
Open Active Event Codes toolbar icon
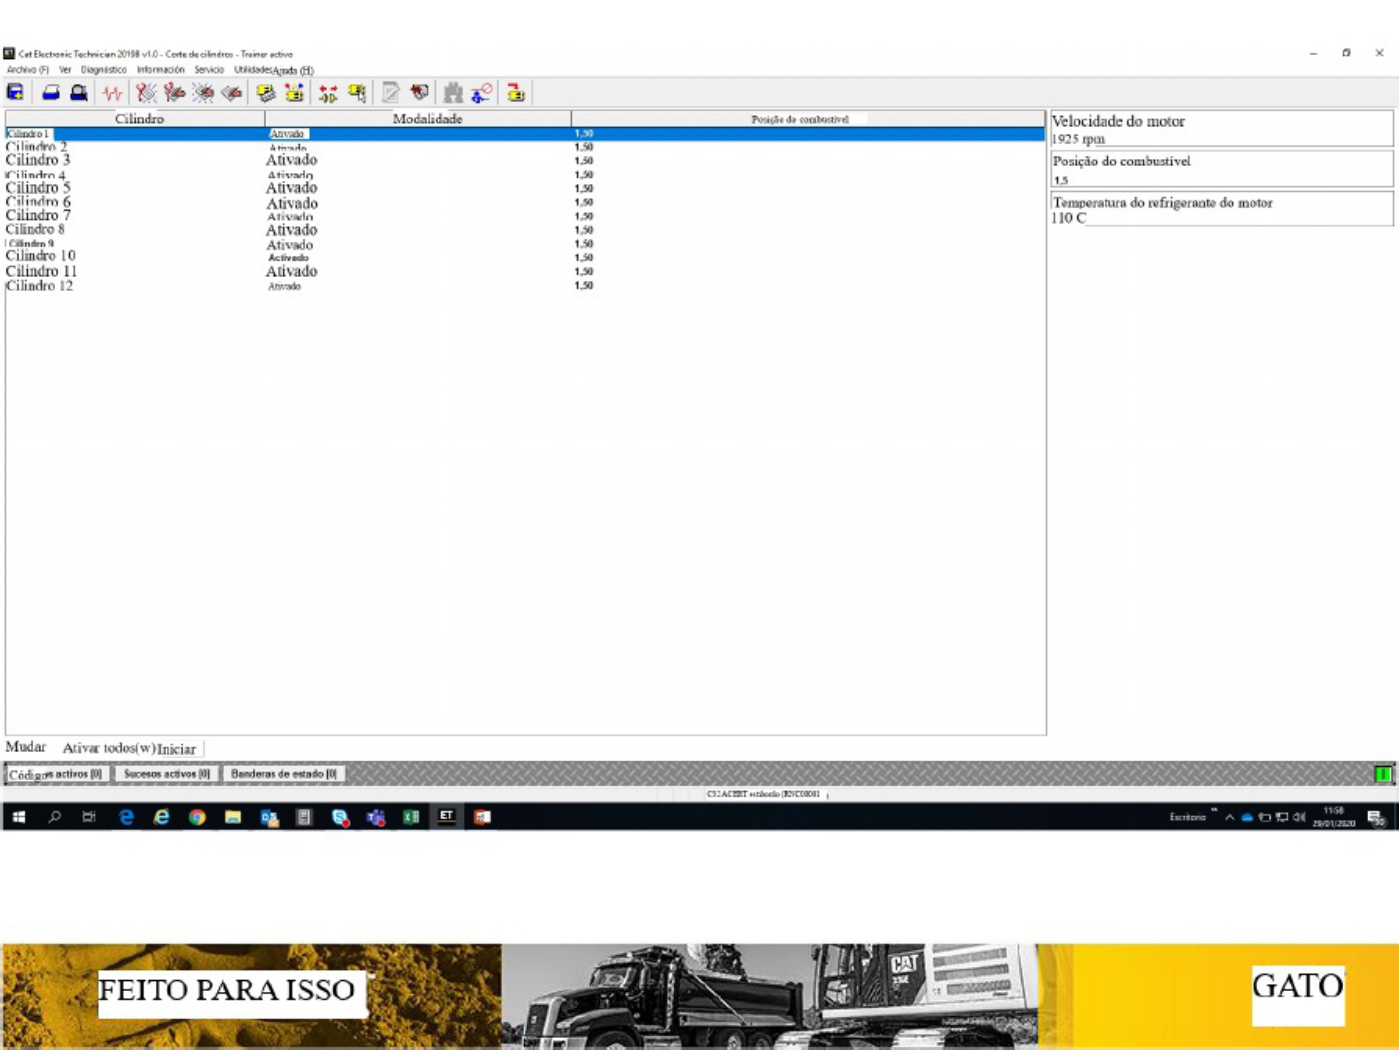click(x=204, y=93)
